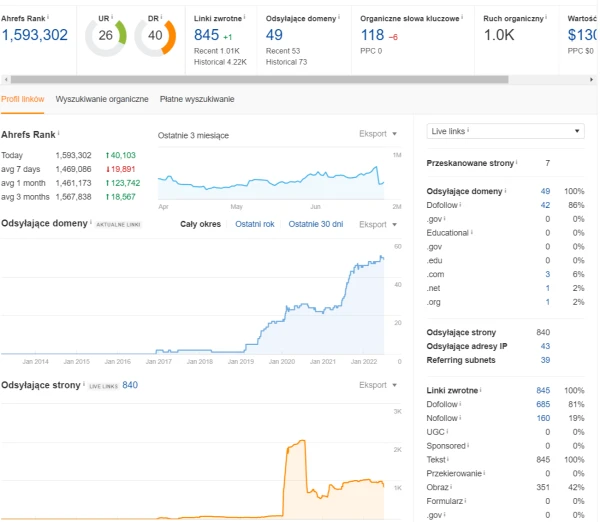Click avg 1 month change 123,742
The image size is (600, 522).
point(123,183)
